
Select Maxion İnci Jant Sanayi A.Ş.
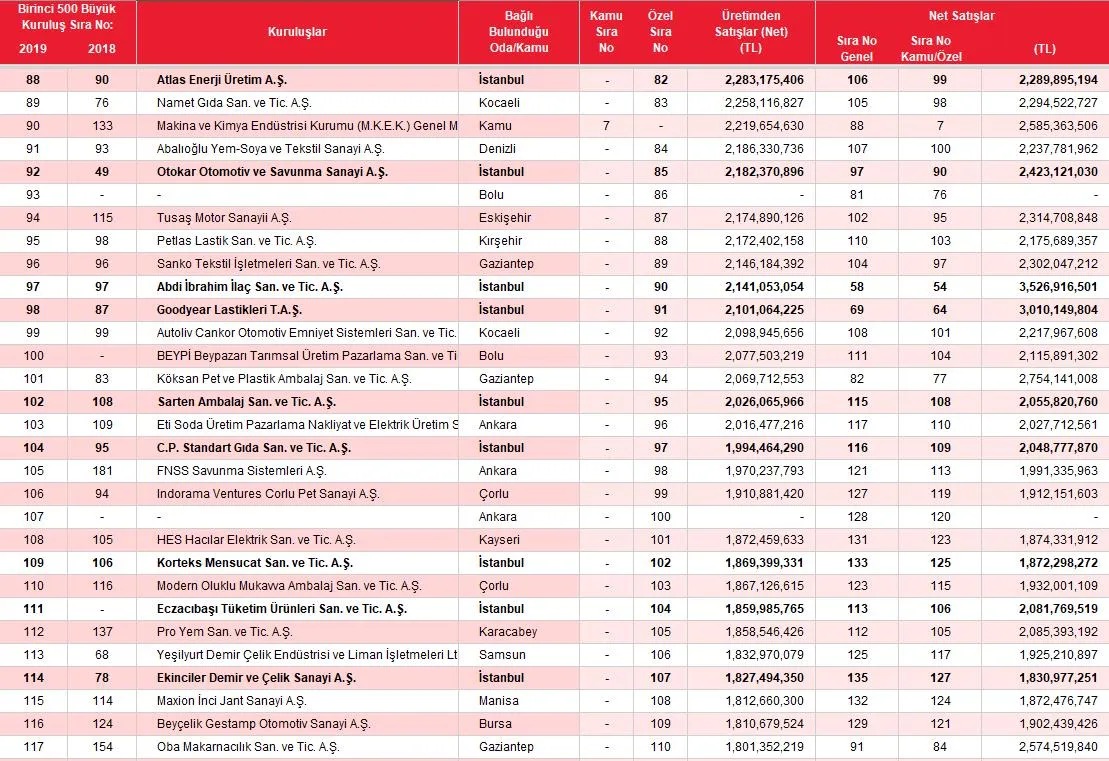[x=231, y=701]
